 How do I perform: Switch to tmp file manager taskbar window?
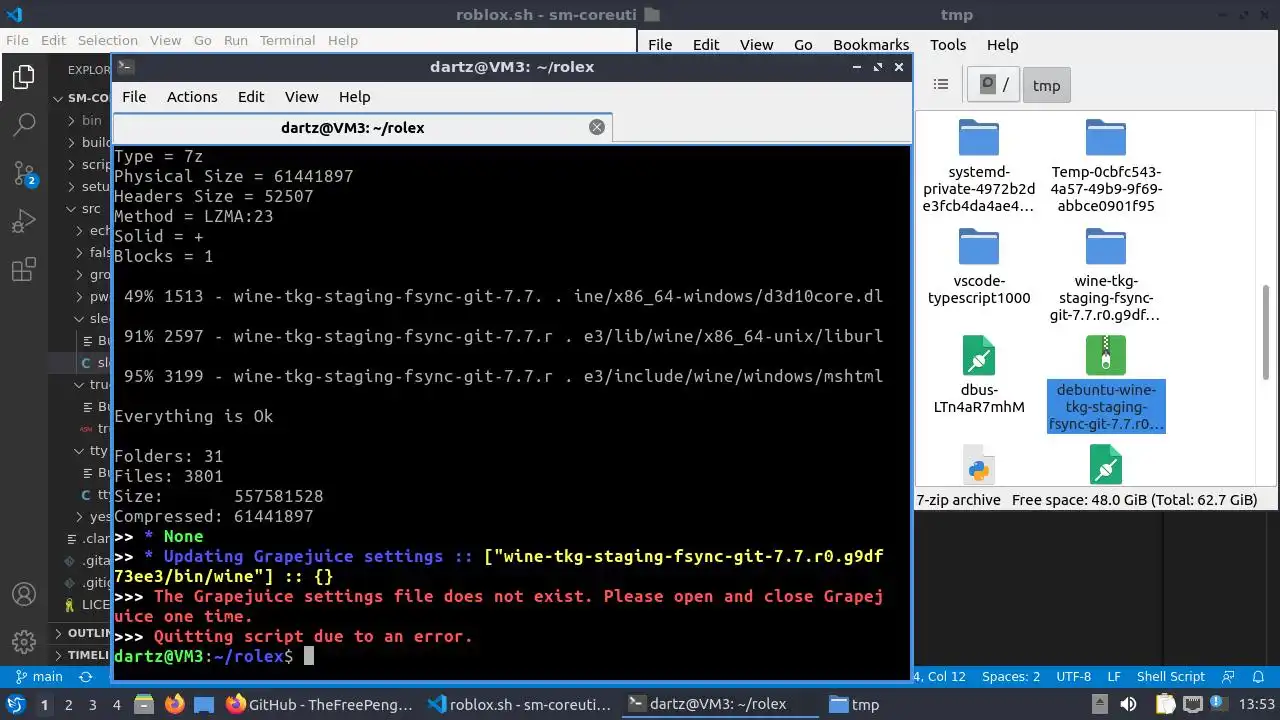click(x=855, y=704)
